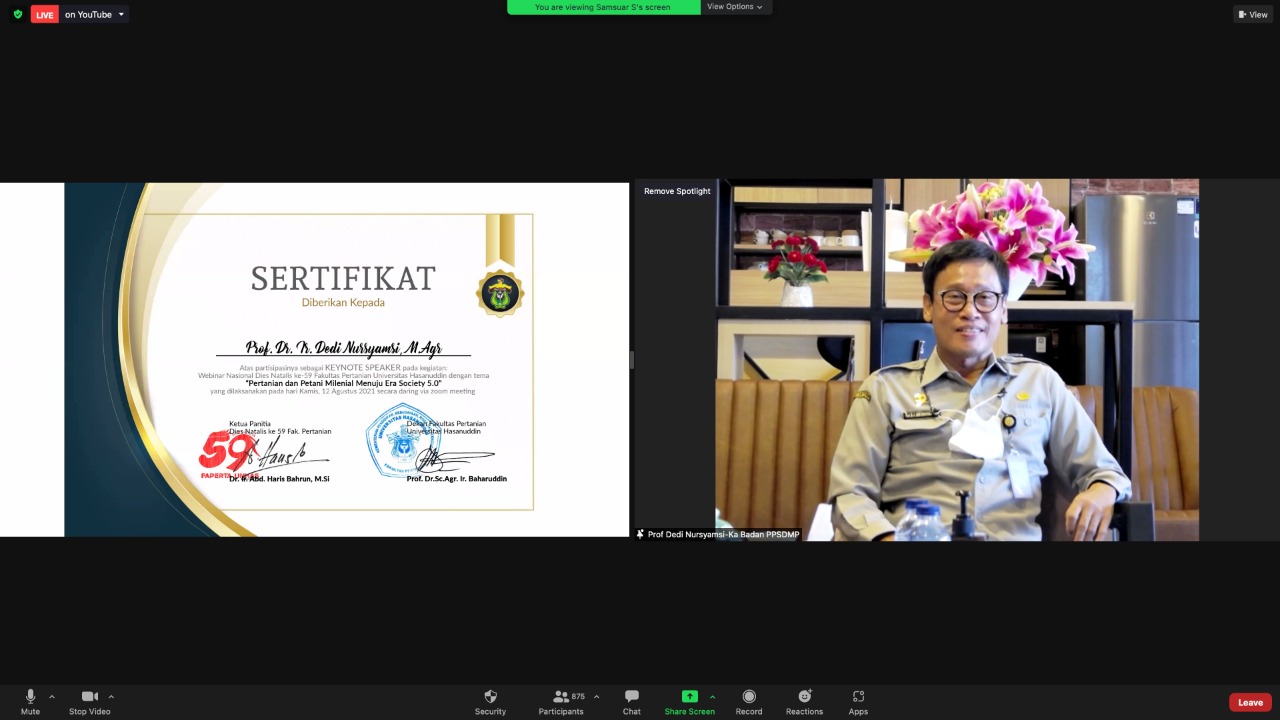The width and height of the screenshot is (1280, 720).
Task: Change layout using View button
Action: (1253, 14)
